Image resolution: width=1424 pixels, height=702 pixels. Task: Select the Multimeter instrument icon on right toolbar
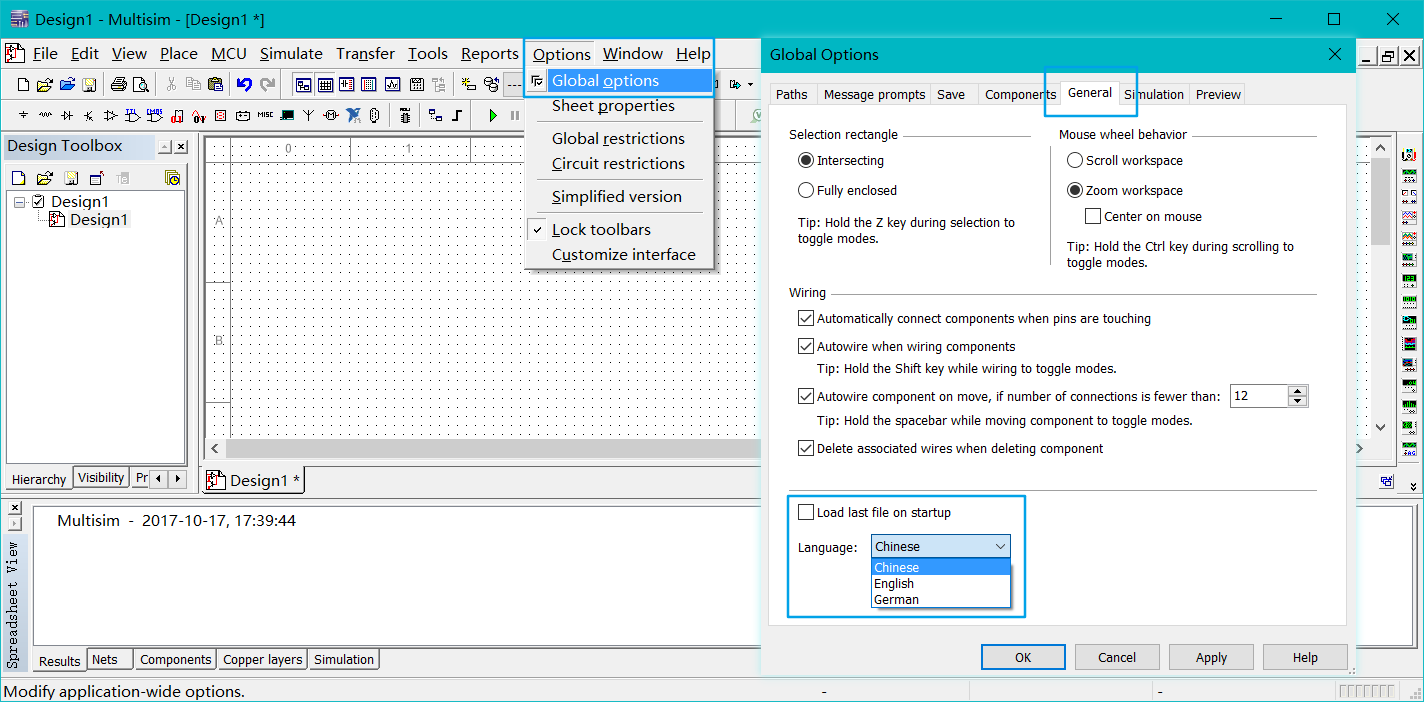click(1409, 155)
